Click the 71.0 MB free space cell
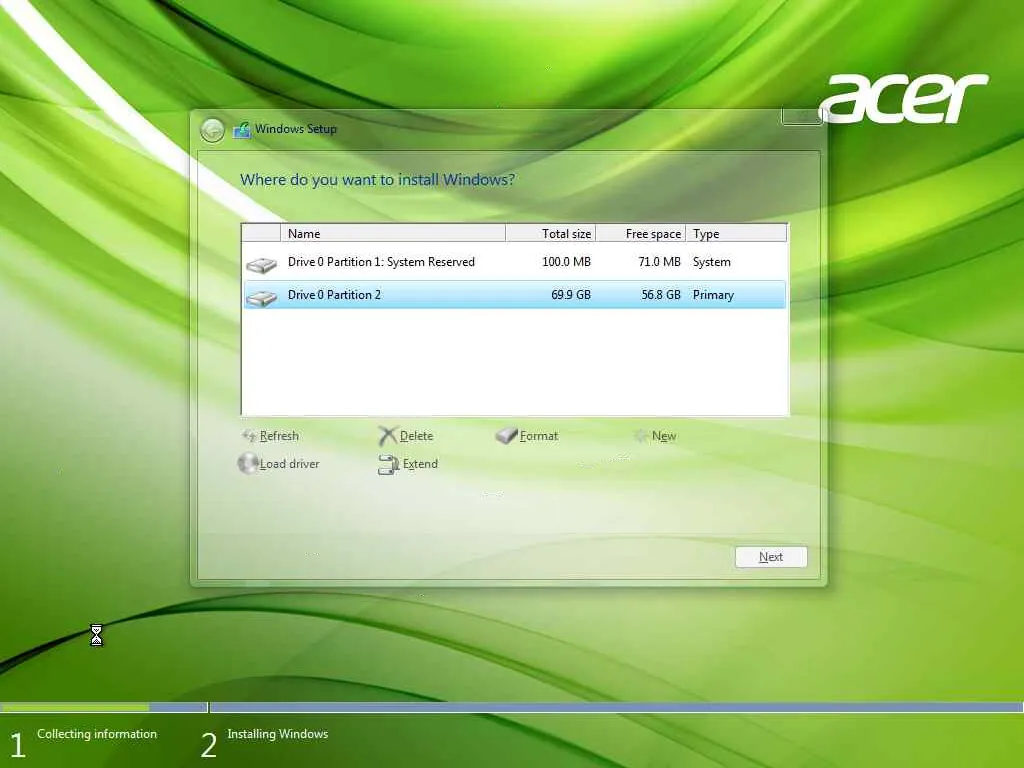Viewport: 1024px width, 768px height. point(659,262)
